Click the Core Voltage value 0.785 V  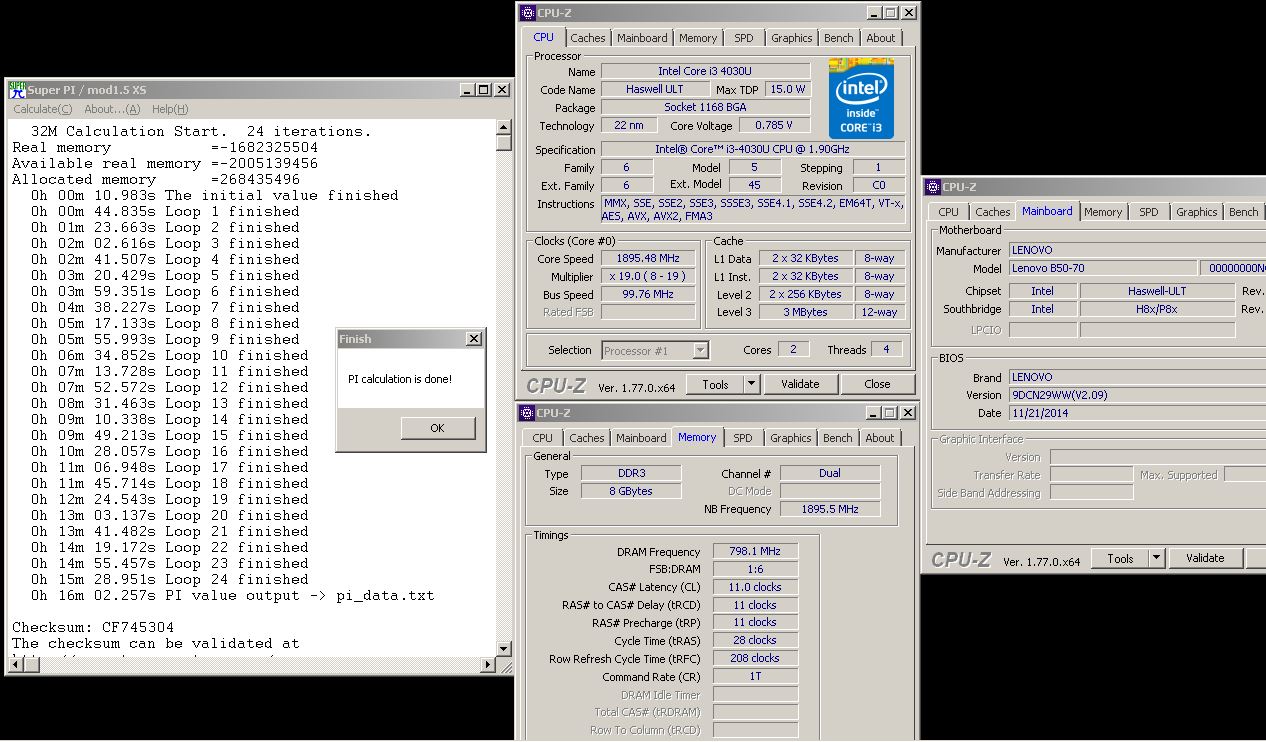774,125
